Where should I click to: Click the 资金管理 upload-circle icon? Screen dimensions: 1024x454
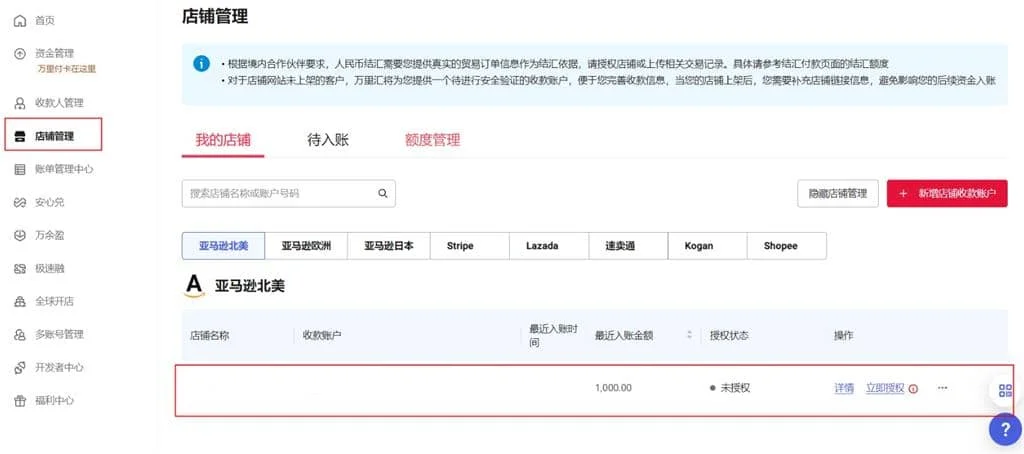20,54
